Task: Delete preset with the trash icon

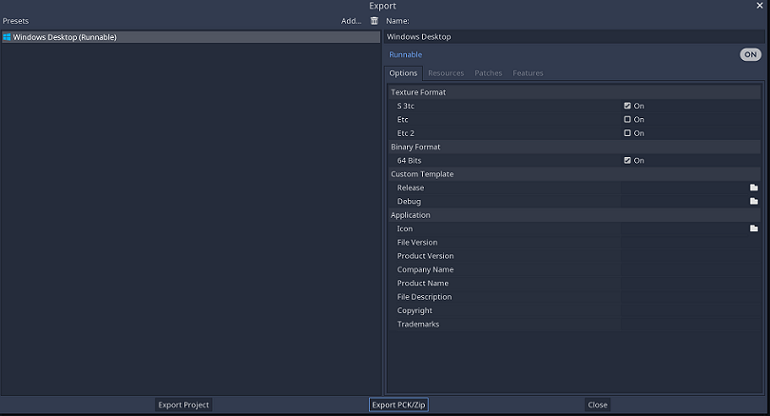Action: [374, 21]
